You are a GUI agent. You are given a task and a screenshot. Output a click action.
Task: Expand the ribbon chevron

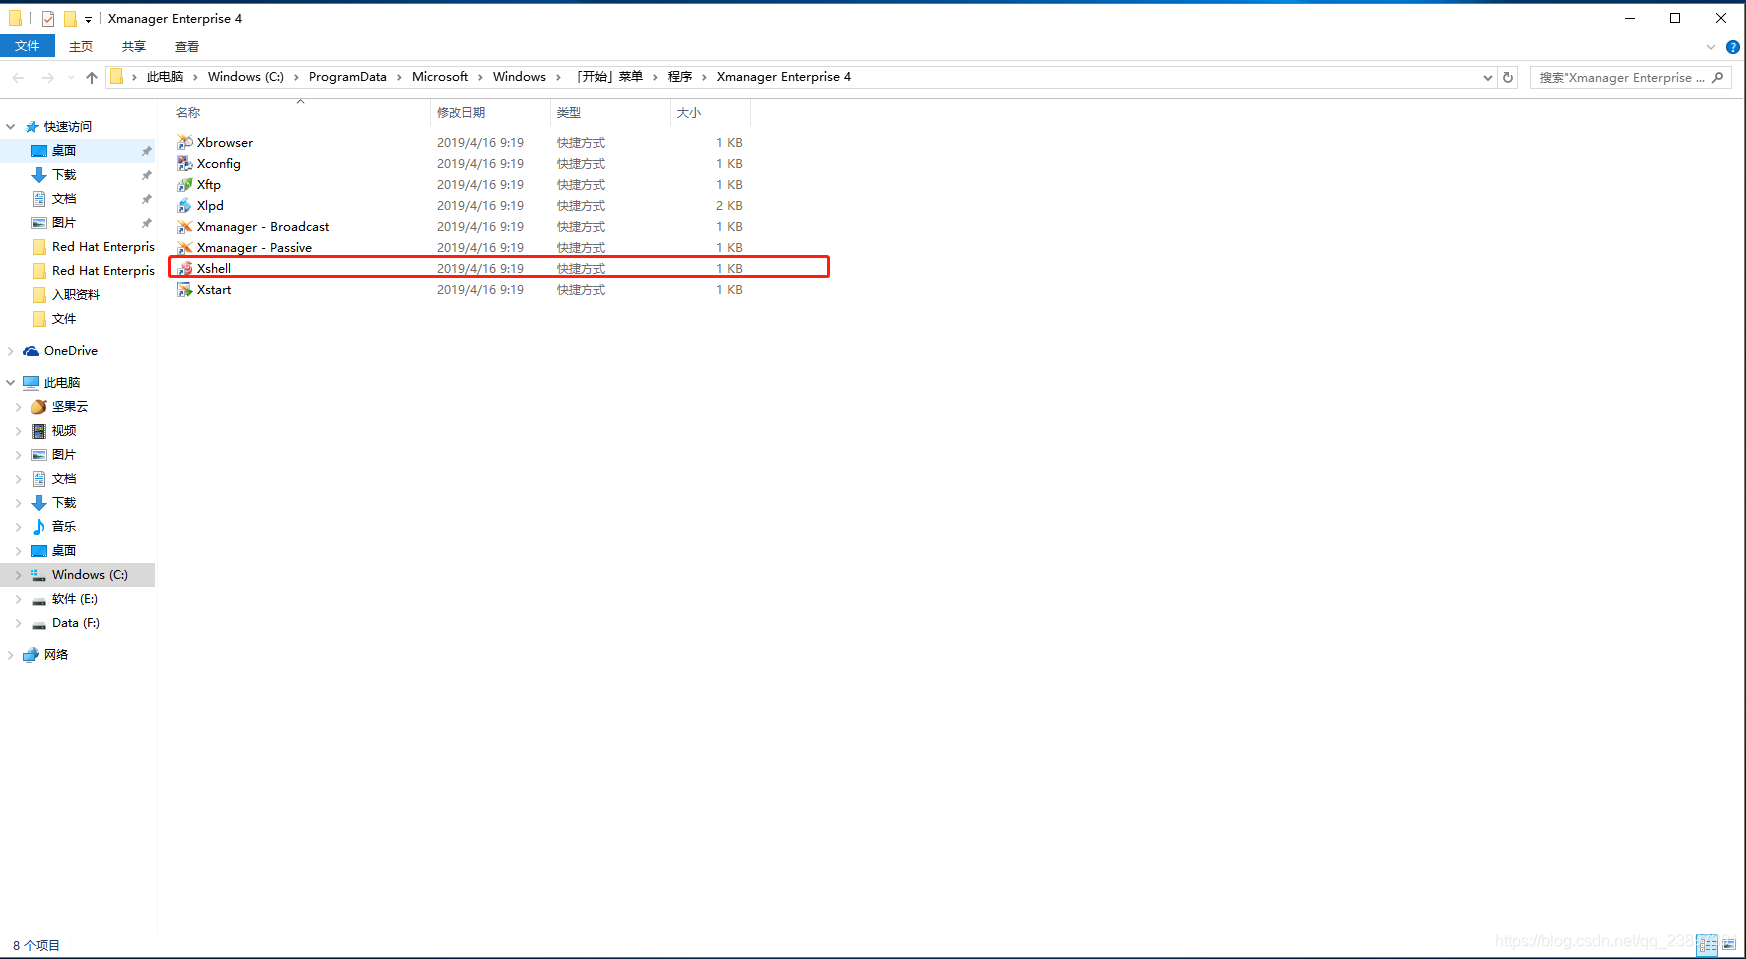pyautogui.click(x=1711, y=47)
